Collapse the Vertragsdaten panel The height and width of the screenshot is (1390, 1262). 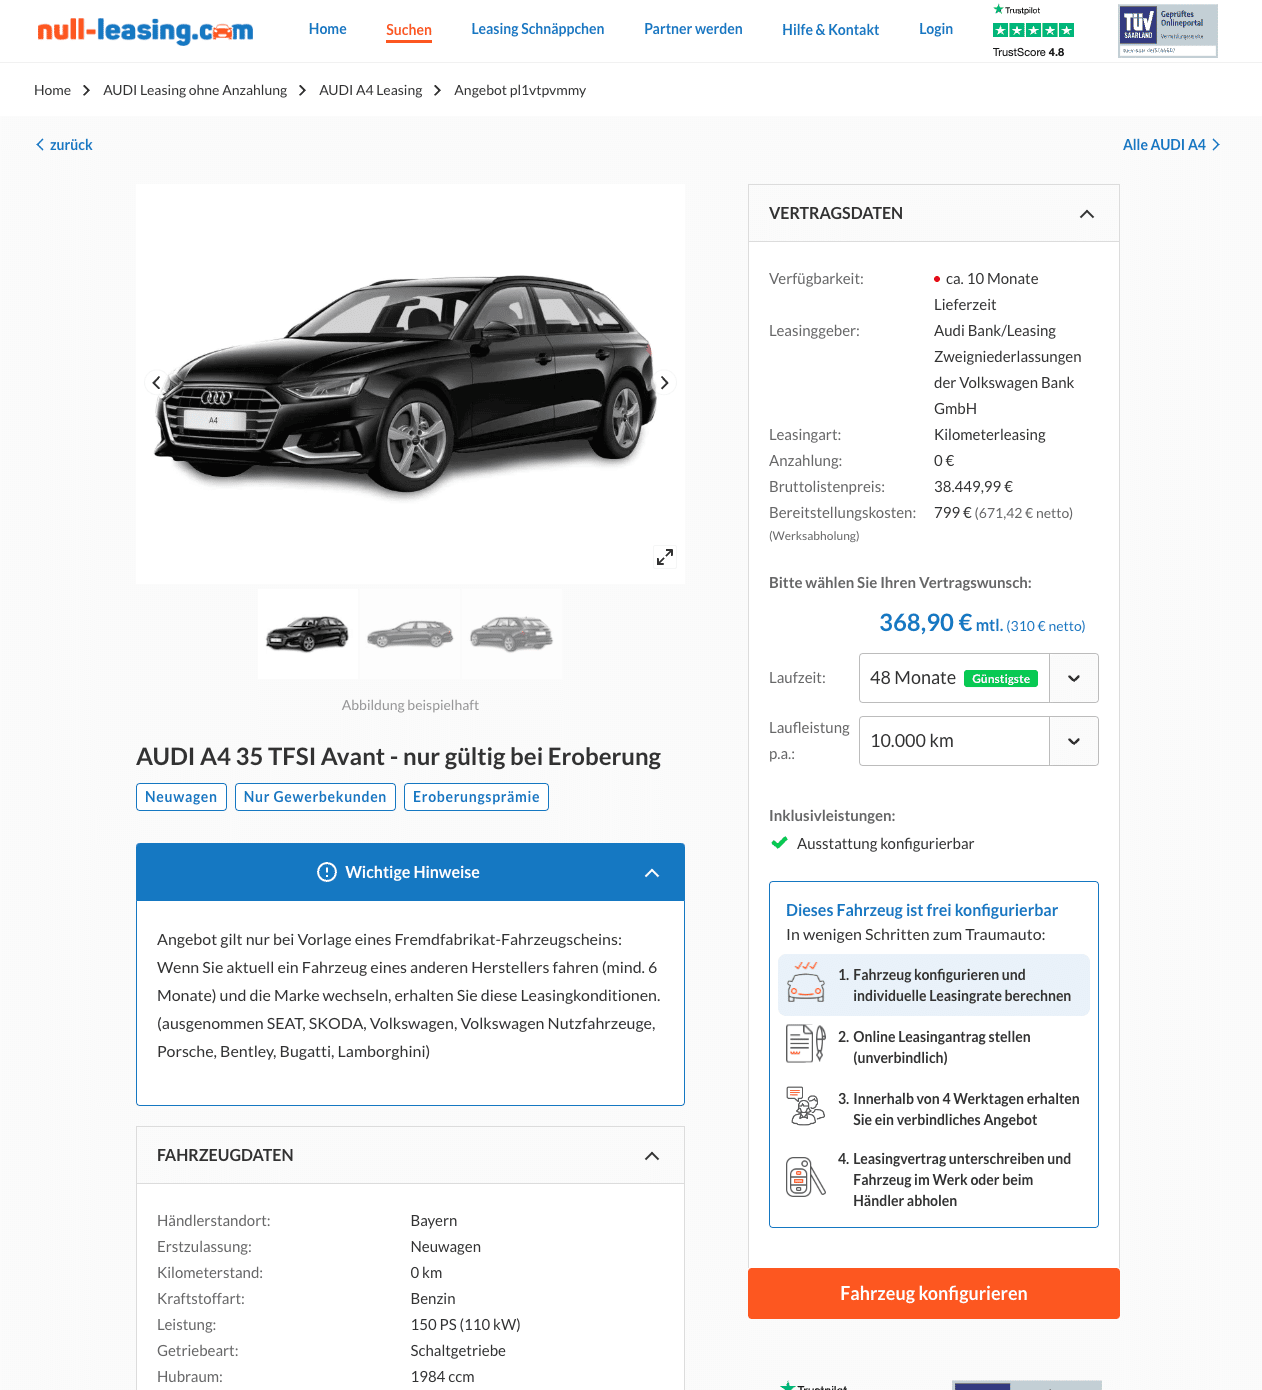1087,214
